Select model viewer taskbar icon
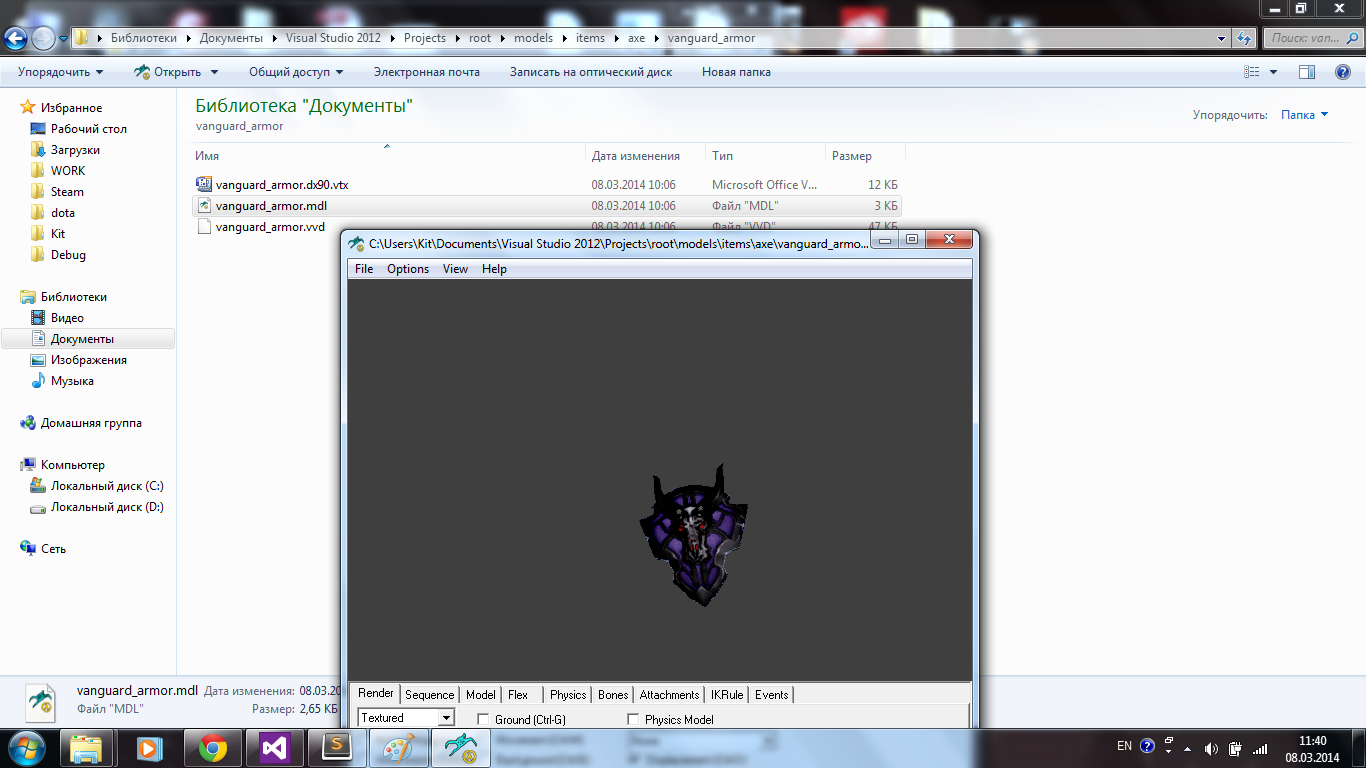 pyautogui.click(x=461, y=748)
